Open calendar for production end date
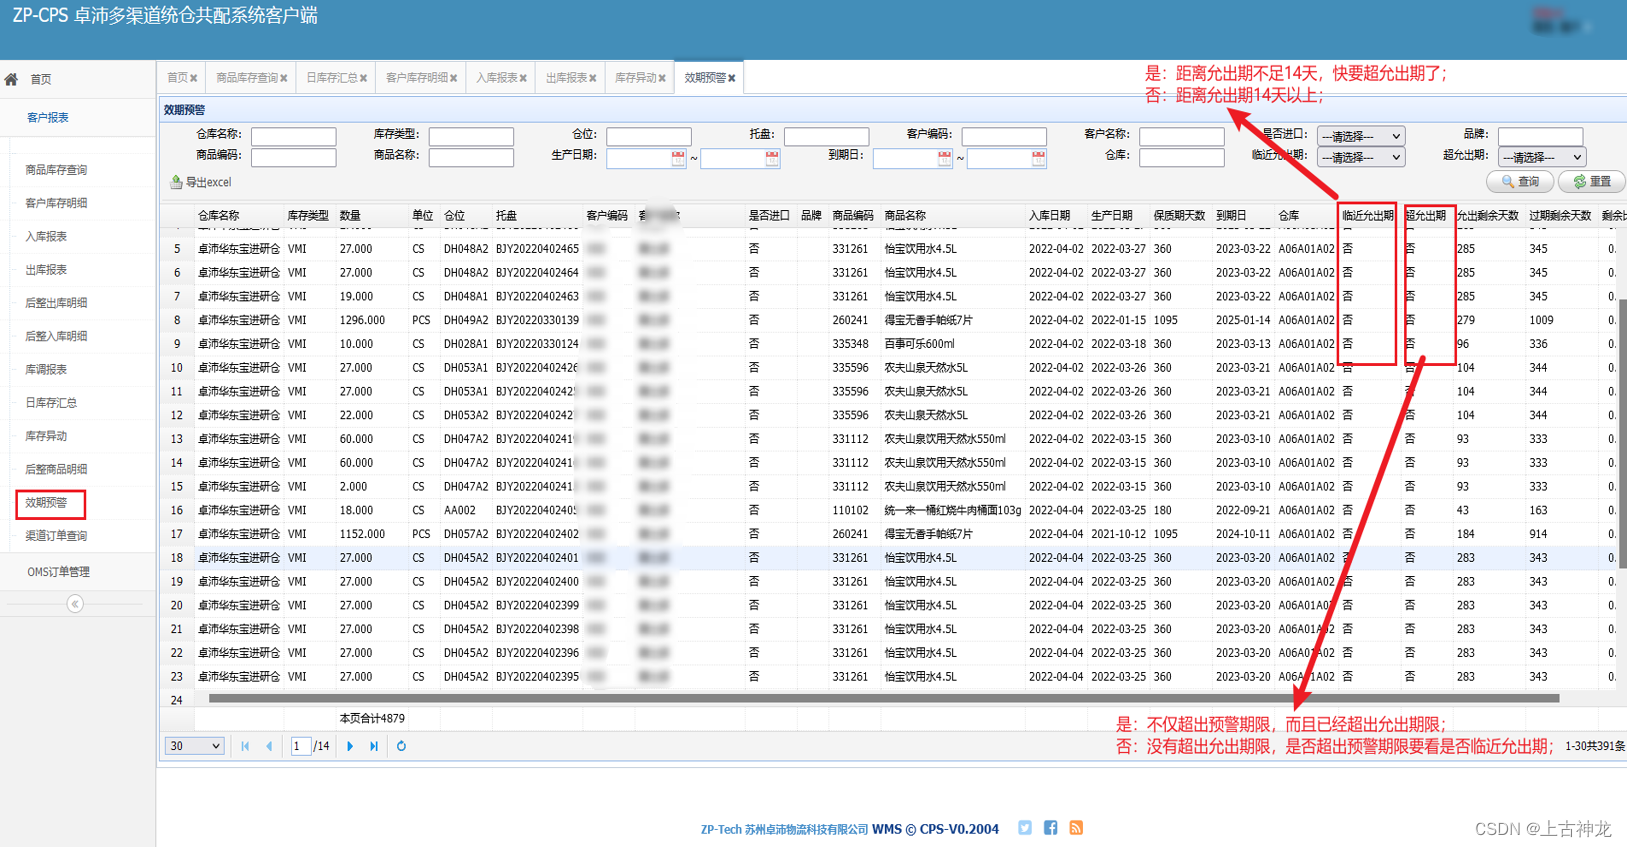The height and width of the screenshot is (847, 1627). tap(772, 158)
